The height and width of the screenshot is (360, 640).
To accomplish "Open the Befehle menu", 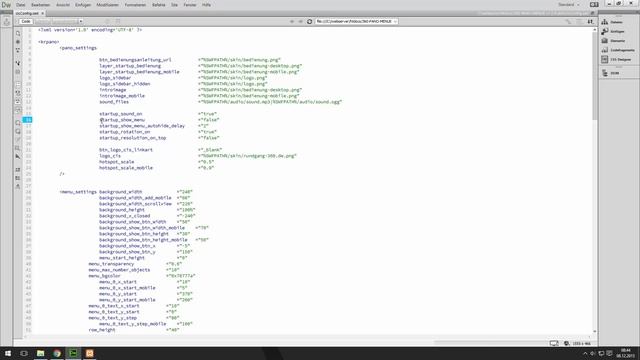I will [158, 5].
